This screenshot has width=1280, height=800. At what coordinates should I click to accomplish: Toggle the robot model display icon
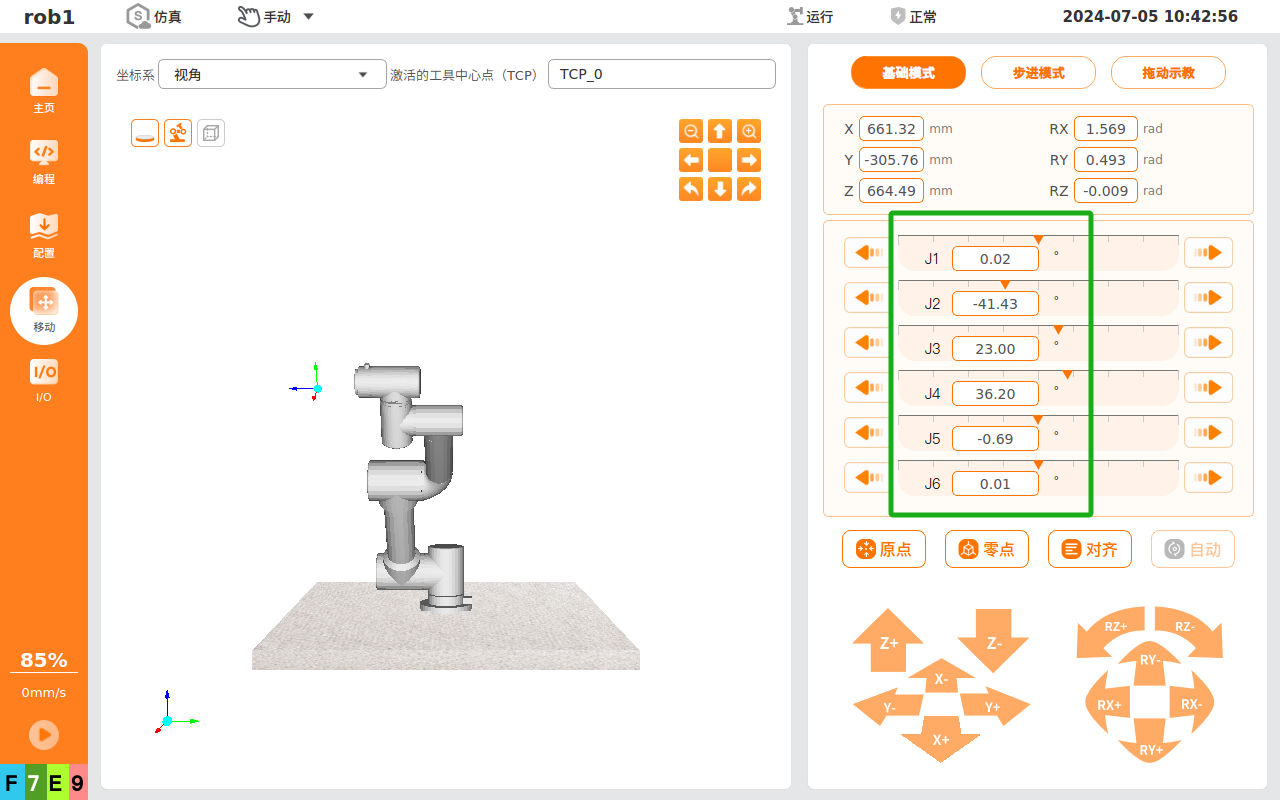pos(178,133)
